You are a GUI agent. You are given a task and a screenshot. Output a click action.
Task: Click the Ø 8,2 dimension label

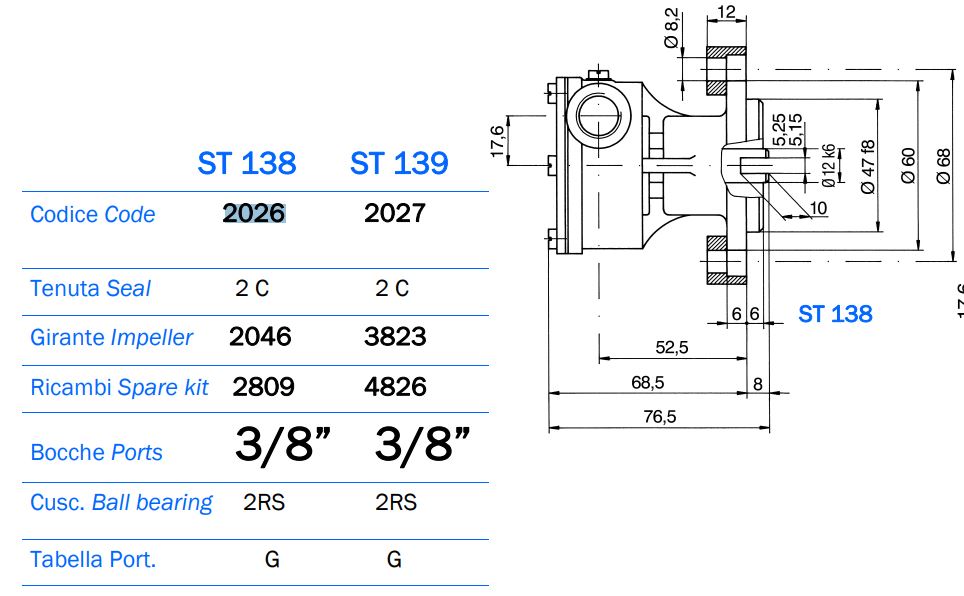tap(672, 28)
